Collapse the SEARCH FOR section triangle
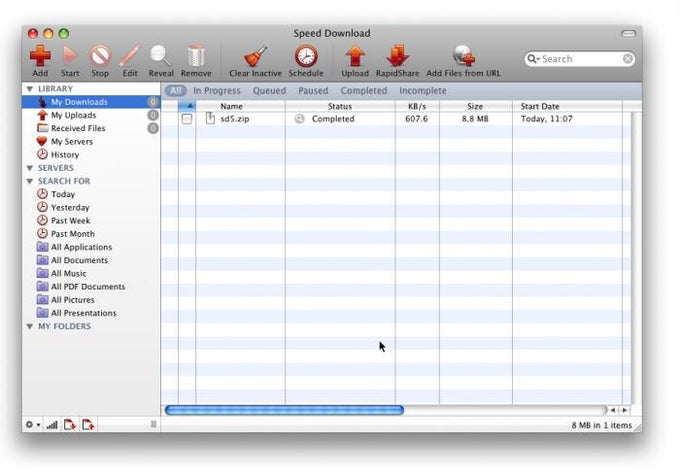680x475 pixels. pyautogui.click(x=29, y=181)
